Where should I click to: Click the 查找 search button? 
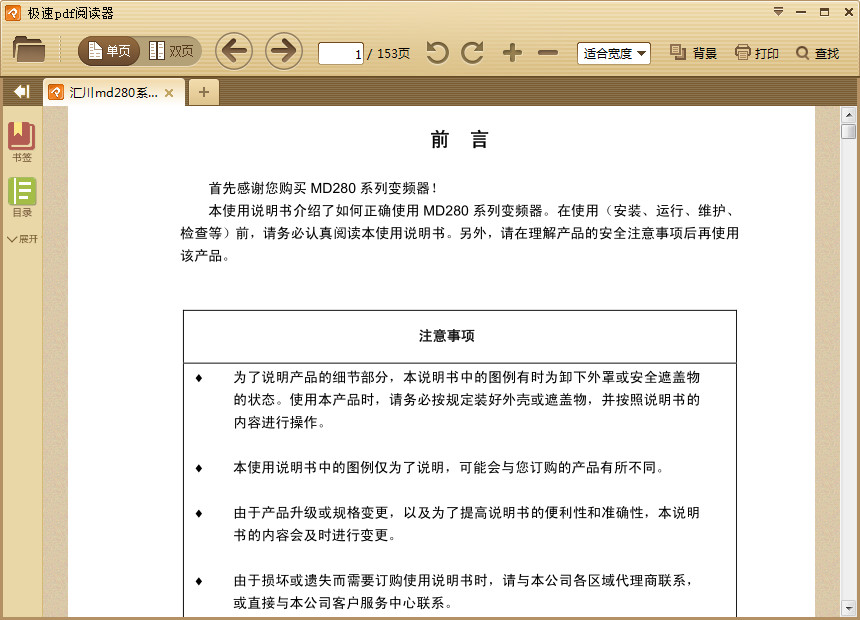tap(817, 53)
